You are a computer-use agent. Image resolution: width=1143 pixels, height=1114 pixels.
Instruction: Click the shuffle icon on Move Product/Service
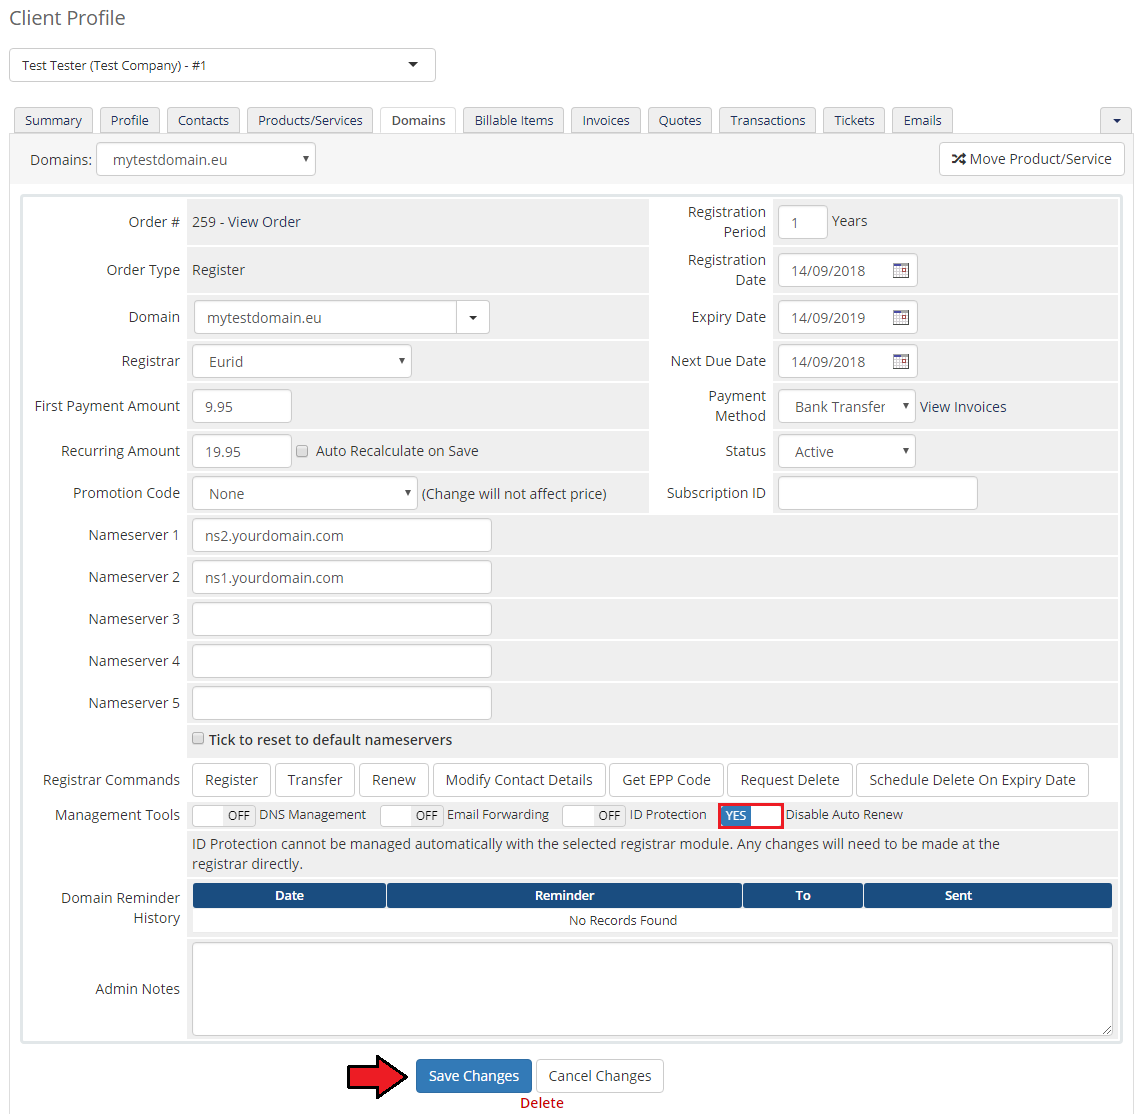coord(958,159)
